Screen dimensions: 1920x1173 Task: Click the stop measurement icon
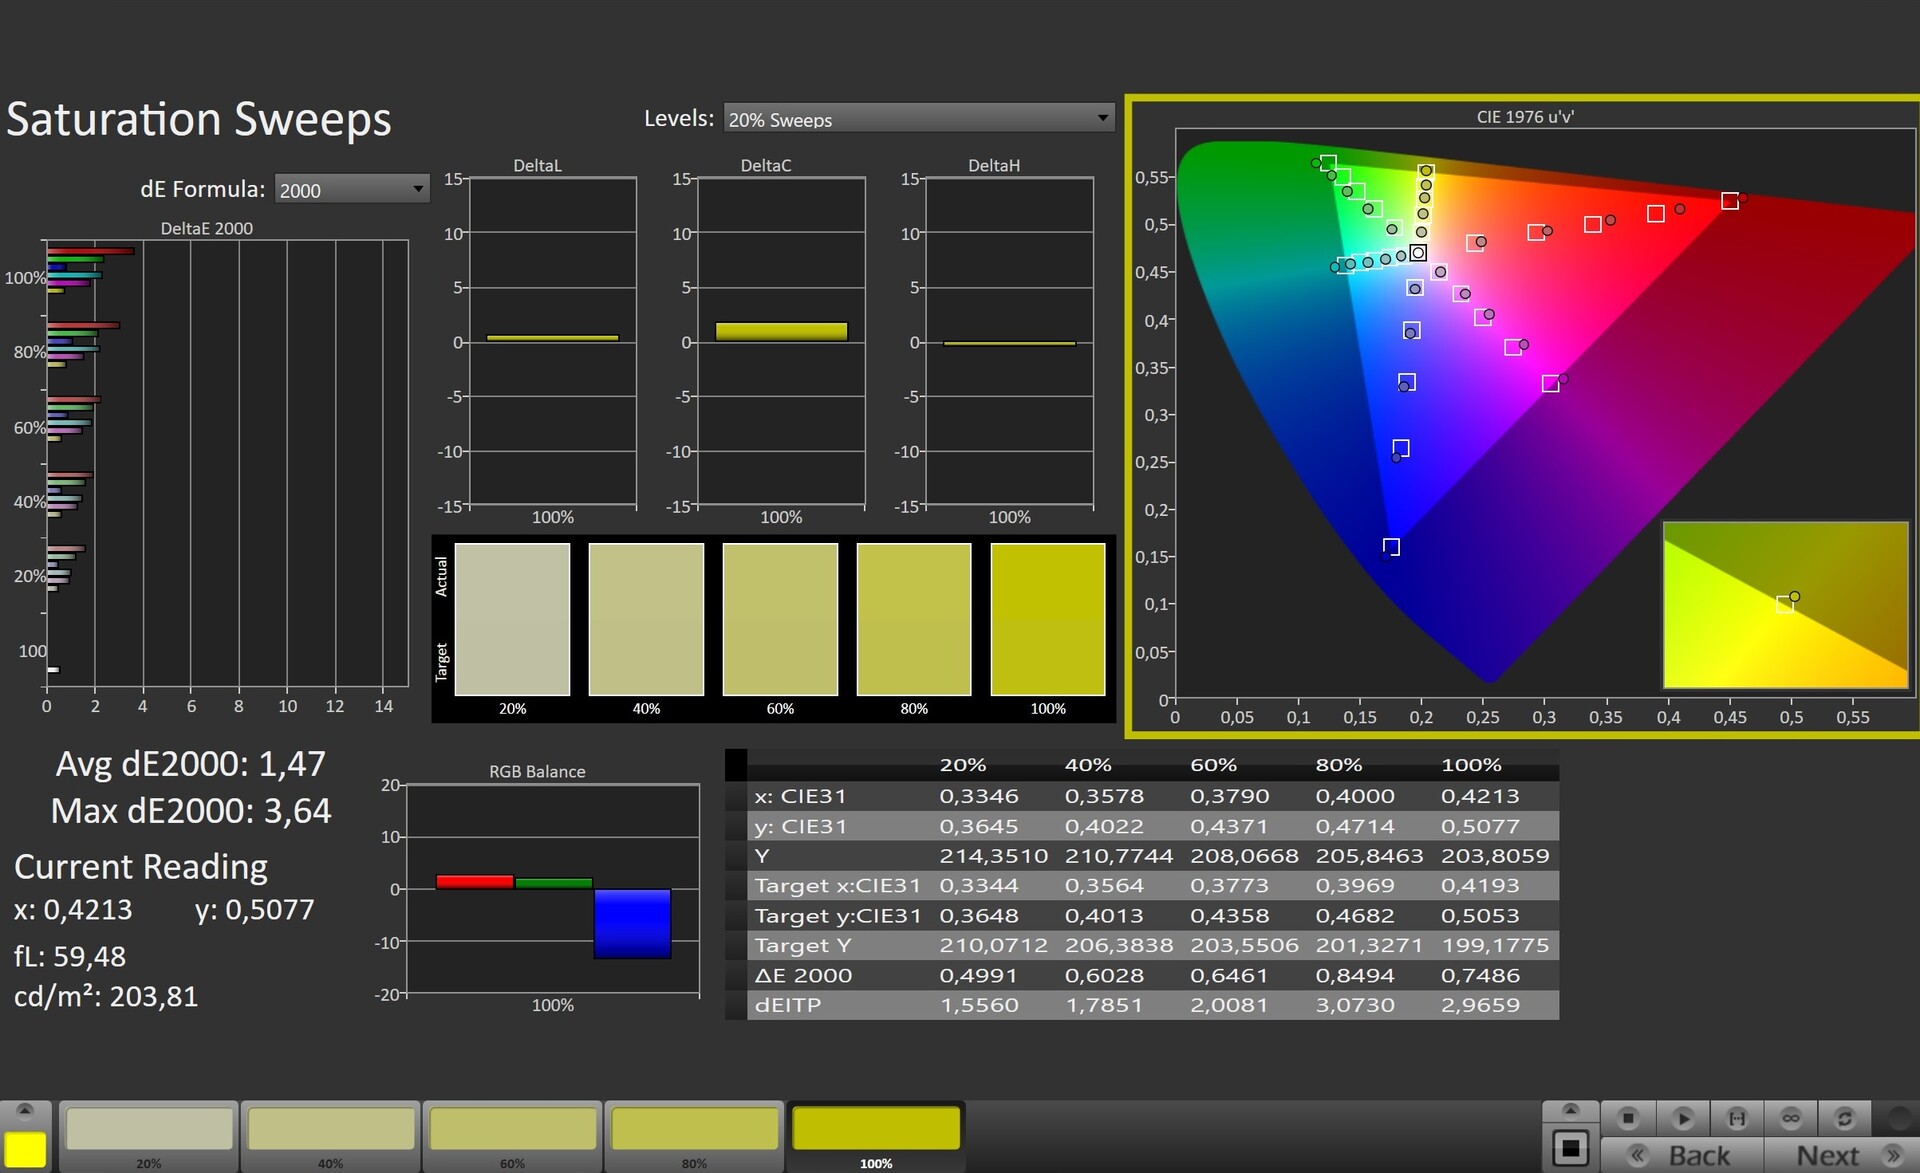point(1628,1117)
